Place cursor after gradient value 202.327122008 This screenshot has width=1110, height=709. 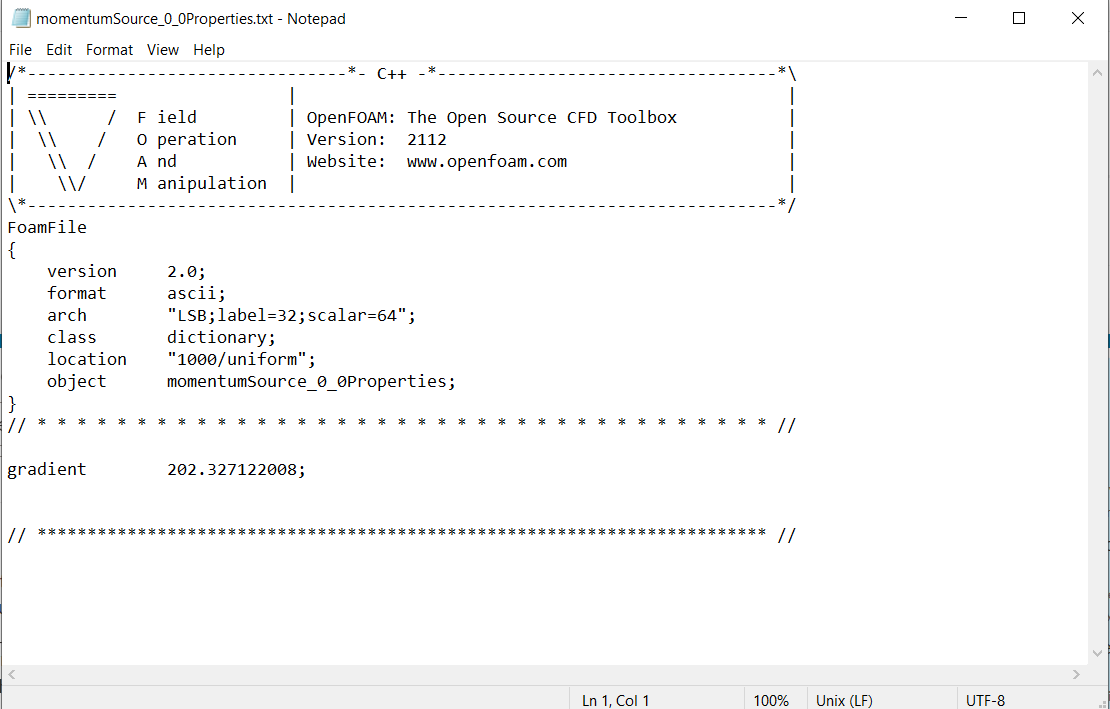(x=297, y=469)
